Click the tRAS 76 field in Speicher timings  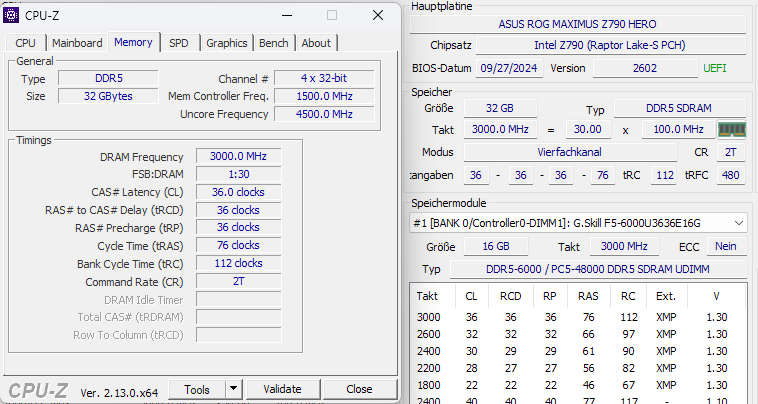click(x=602, y=175)
